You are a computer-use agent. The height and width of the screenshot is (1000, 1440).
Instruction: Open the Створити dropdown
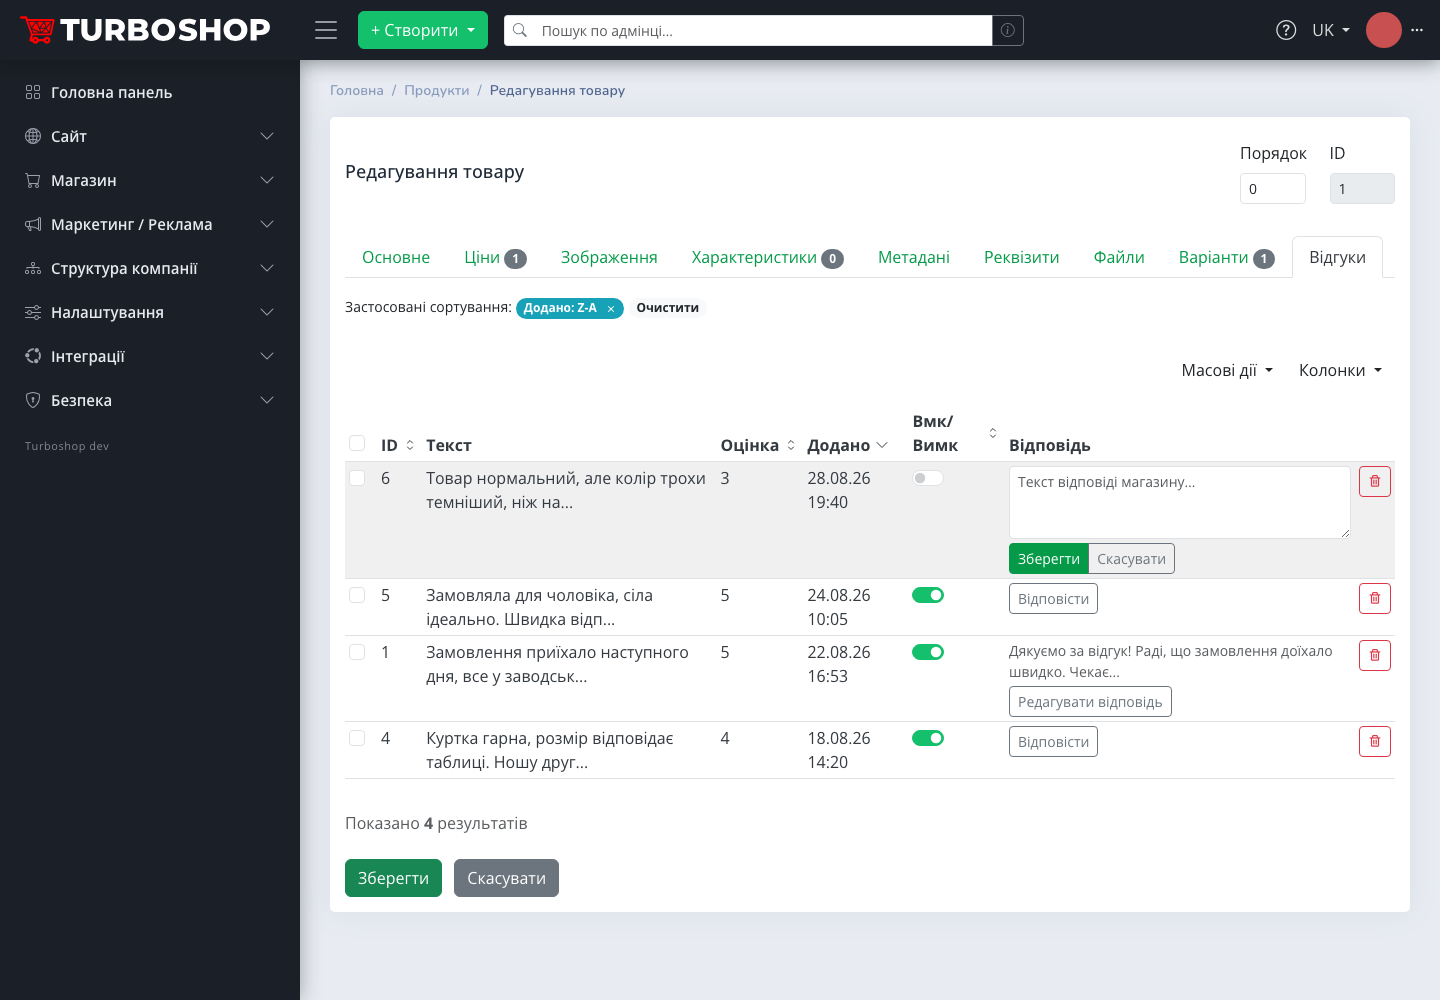point(423,30)
